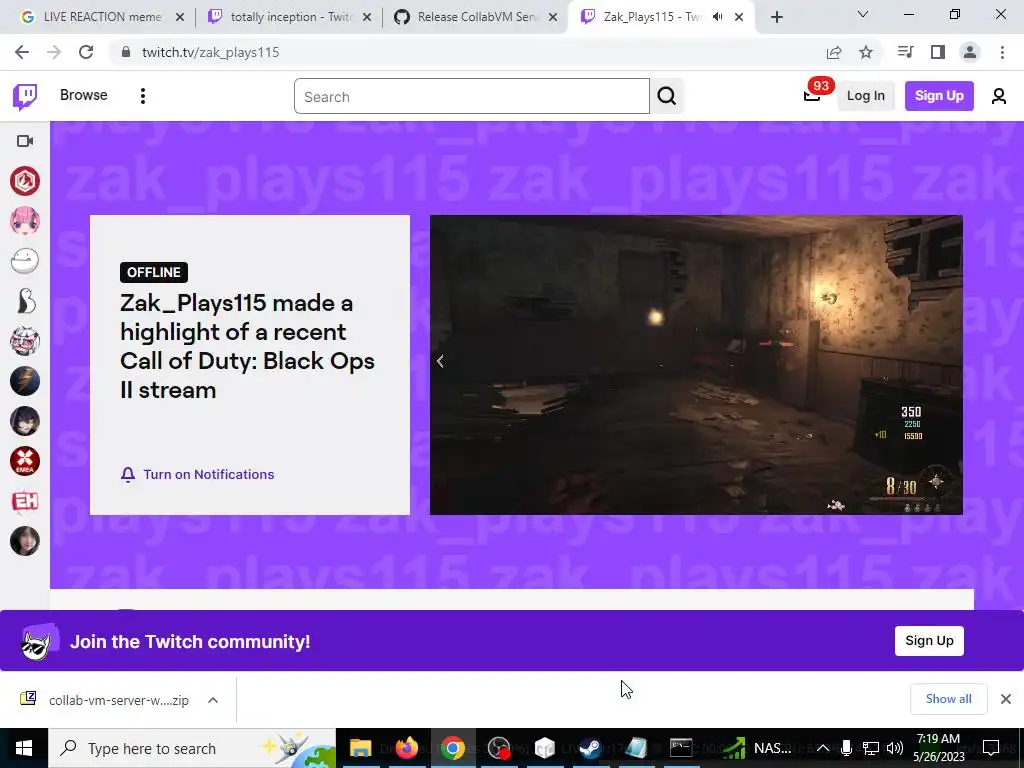Open OBS Studio from the taskbar
Screen dimensions: 1024x768
(x=500, y=748)
